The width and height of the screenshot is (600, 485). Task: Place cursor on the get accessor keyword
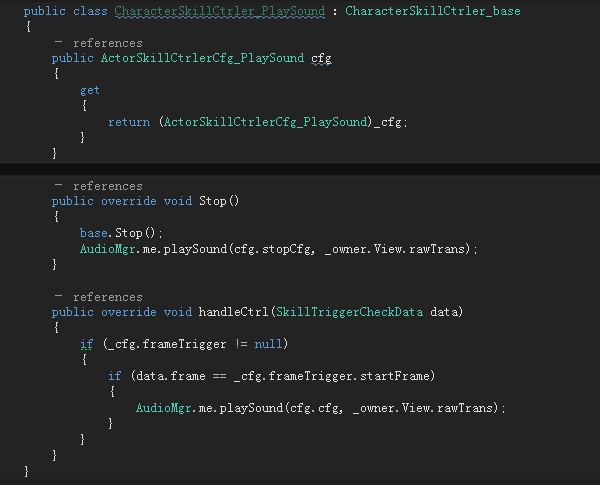90,90
